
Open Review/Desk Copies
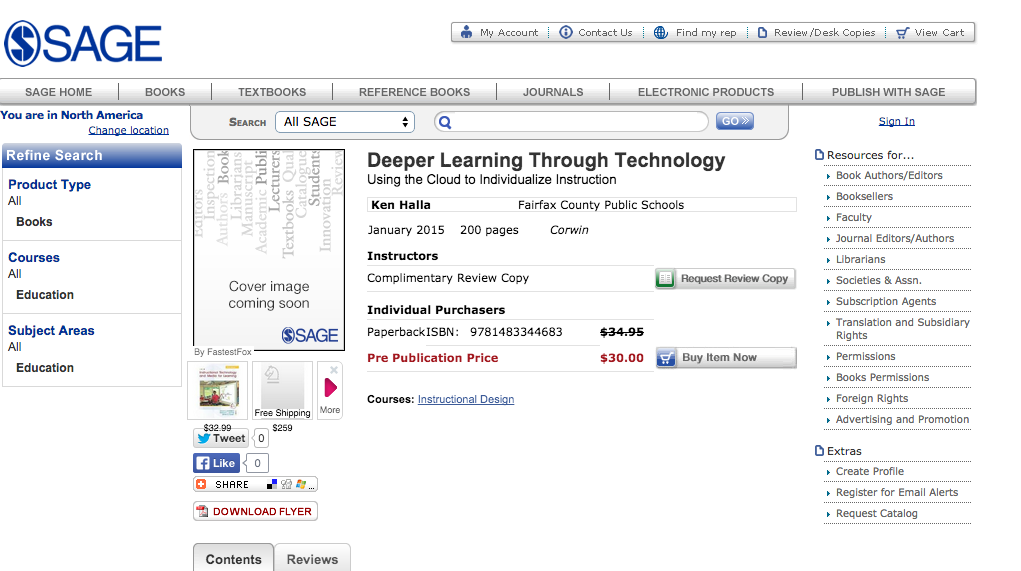[x=817, y=33]
